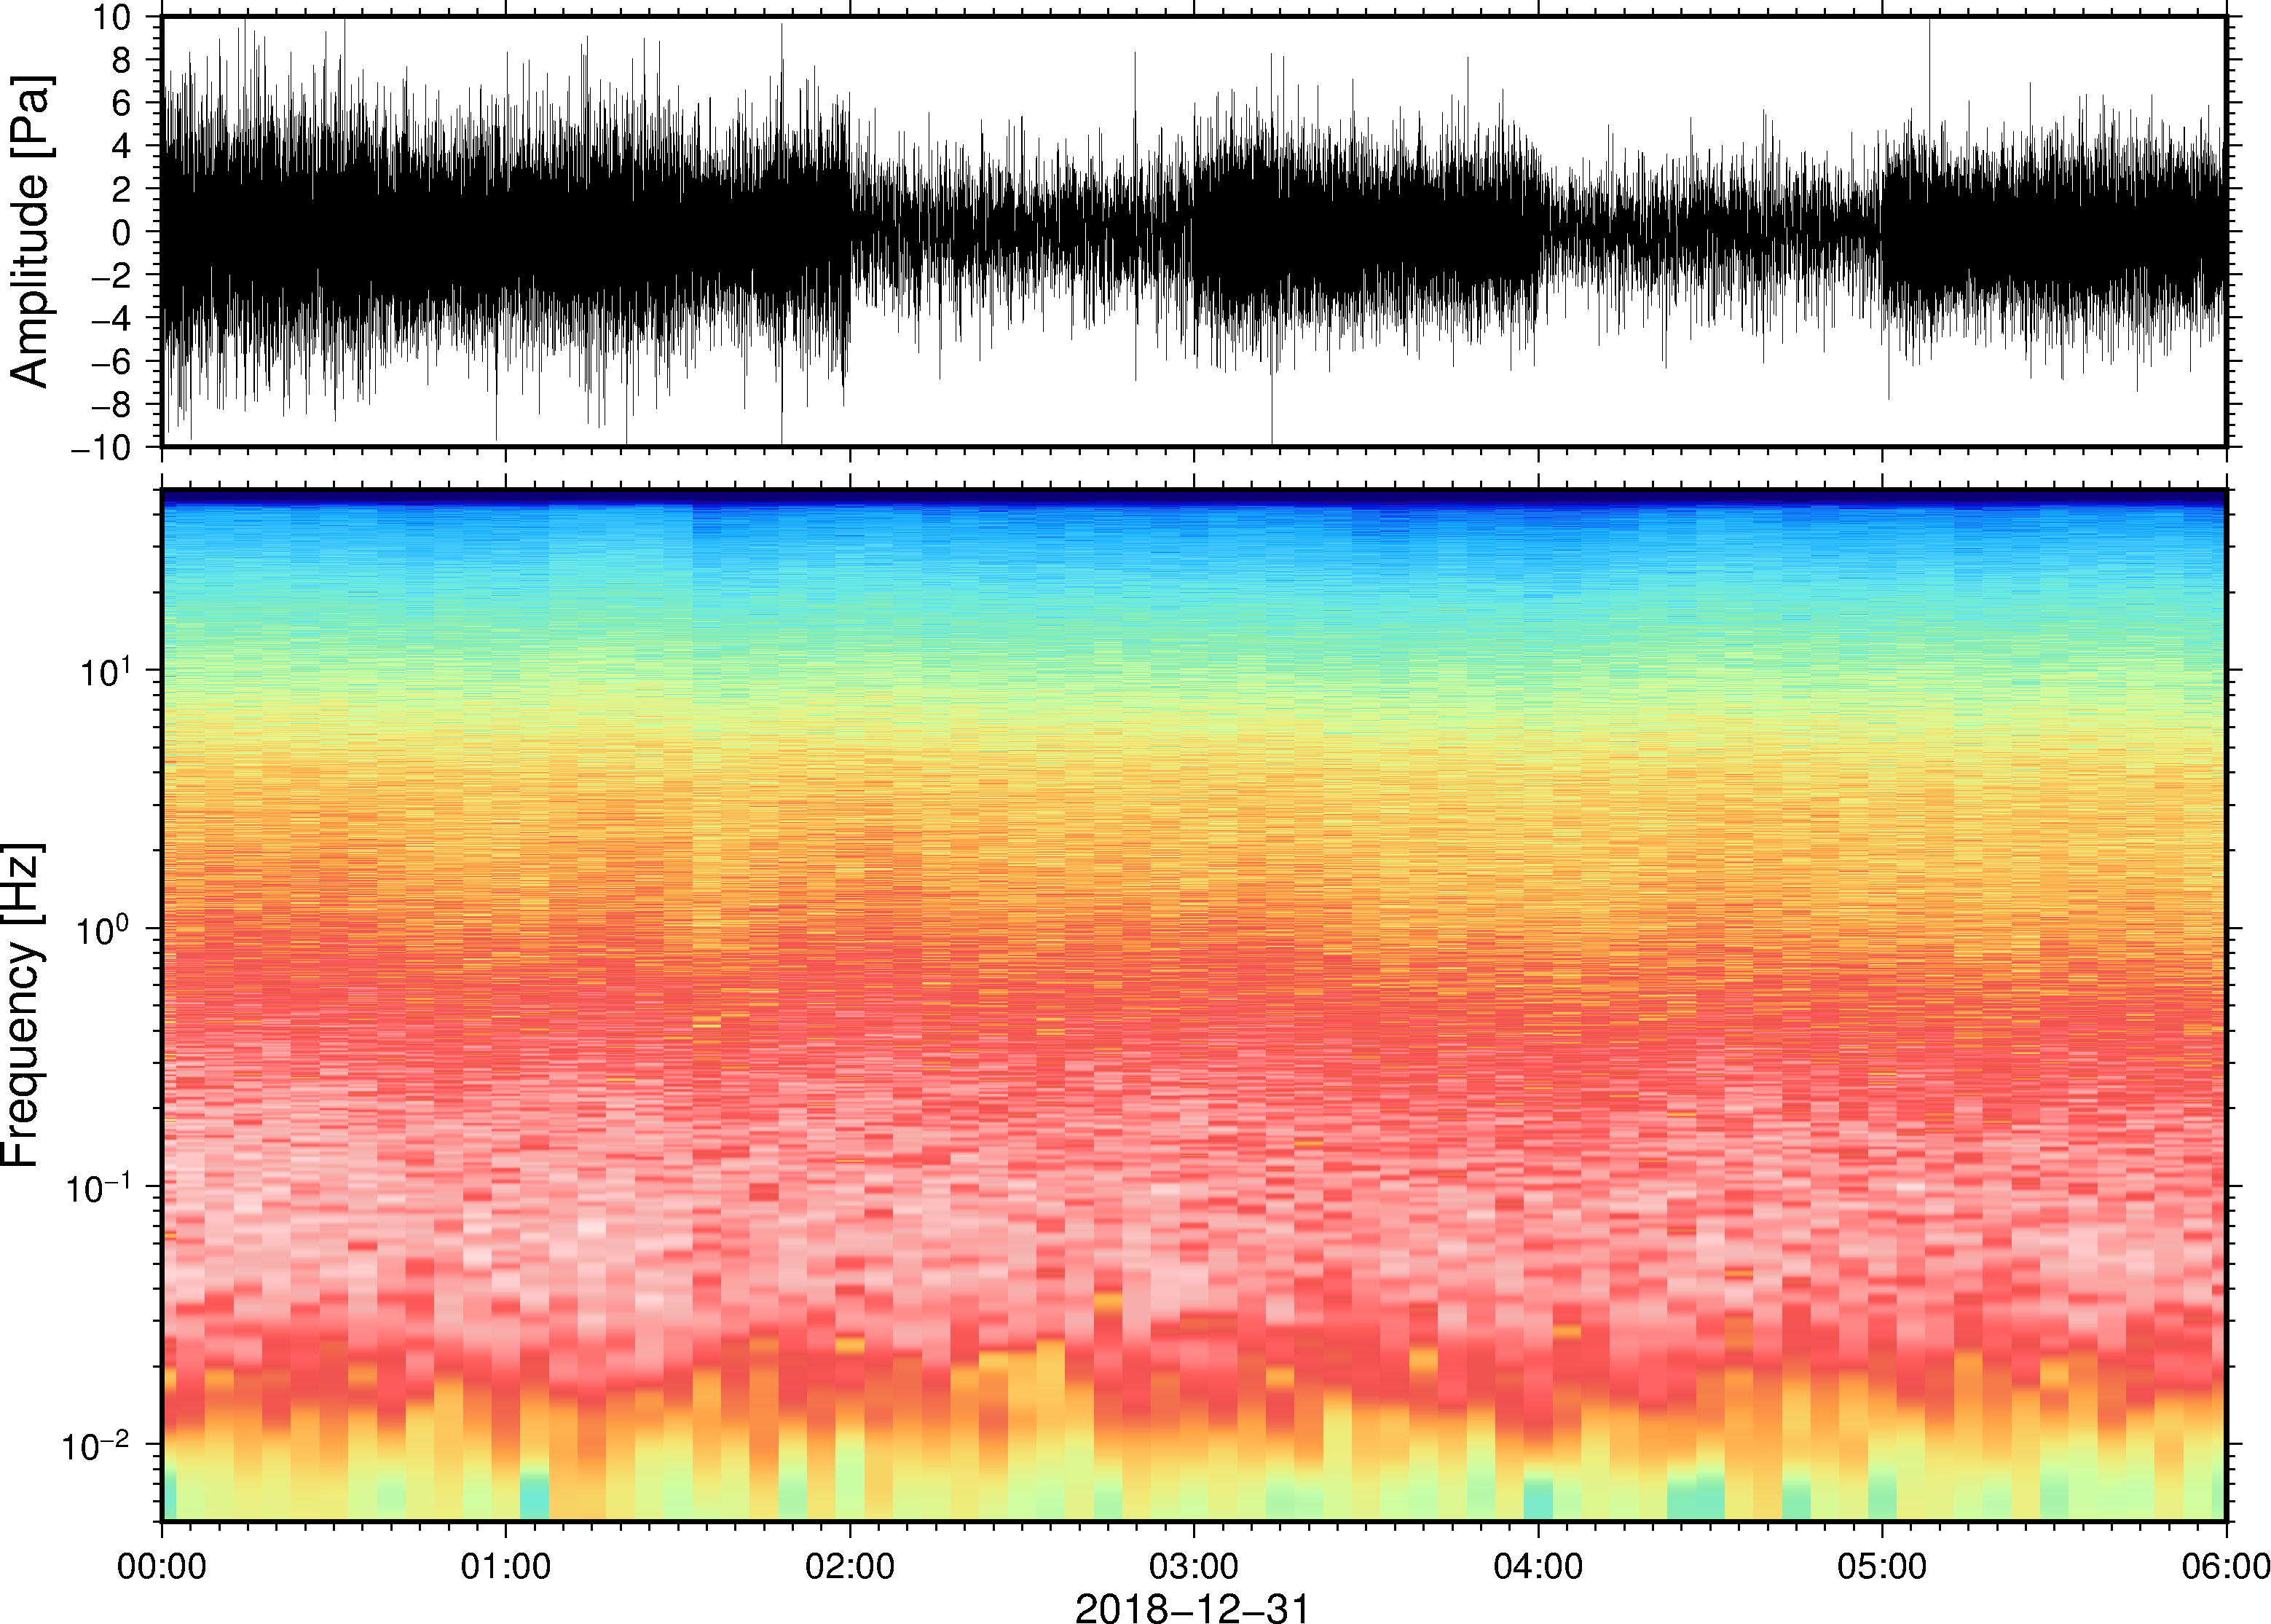Click the 00:00 time axis label
Viewport: 2271px width, 1624px height.
162,1566
